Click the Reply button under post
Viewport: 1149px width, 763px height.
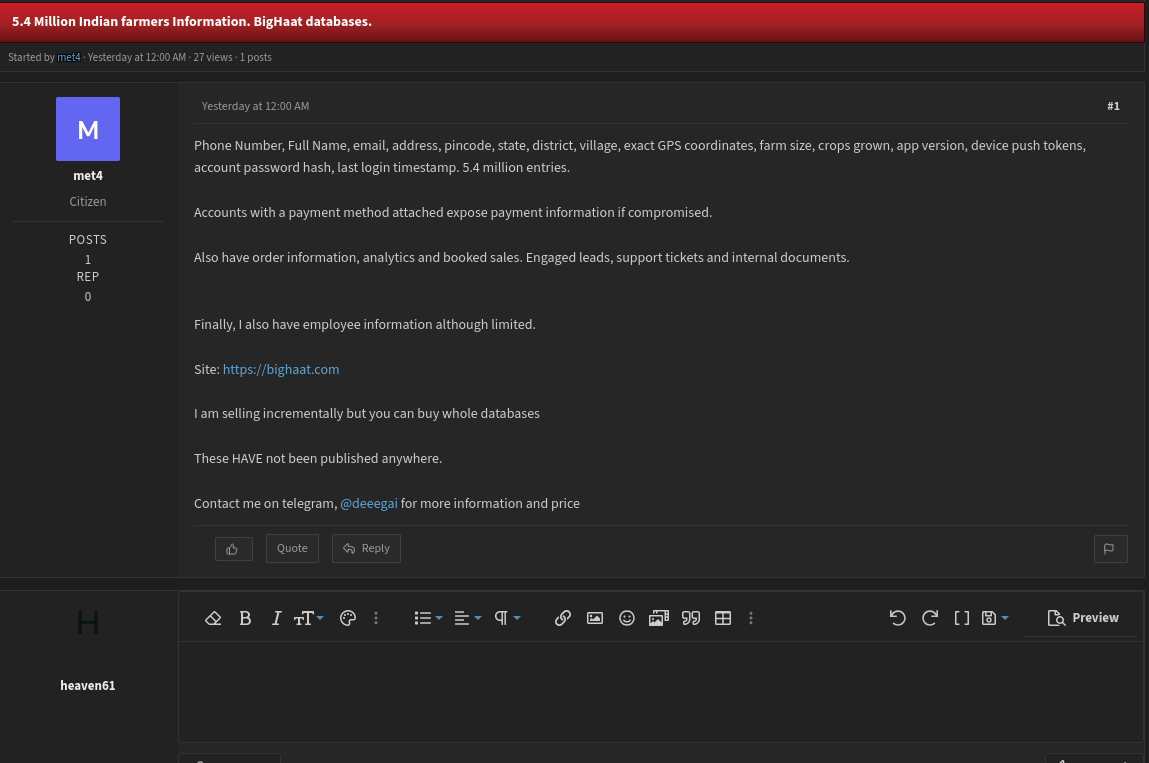[x=366, y=548]
